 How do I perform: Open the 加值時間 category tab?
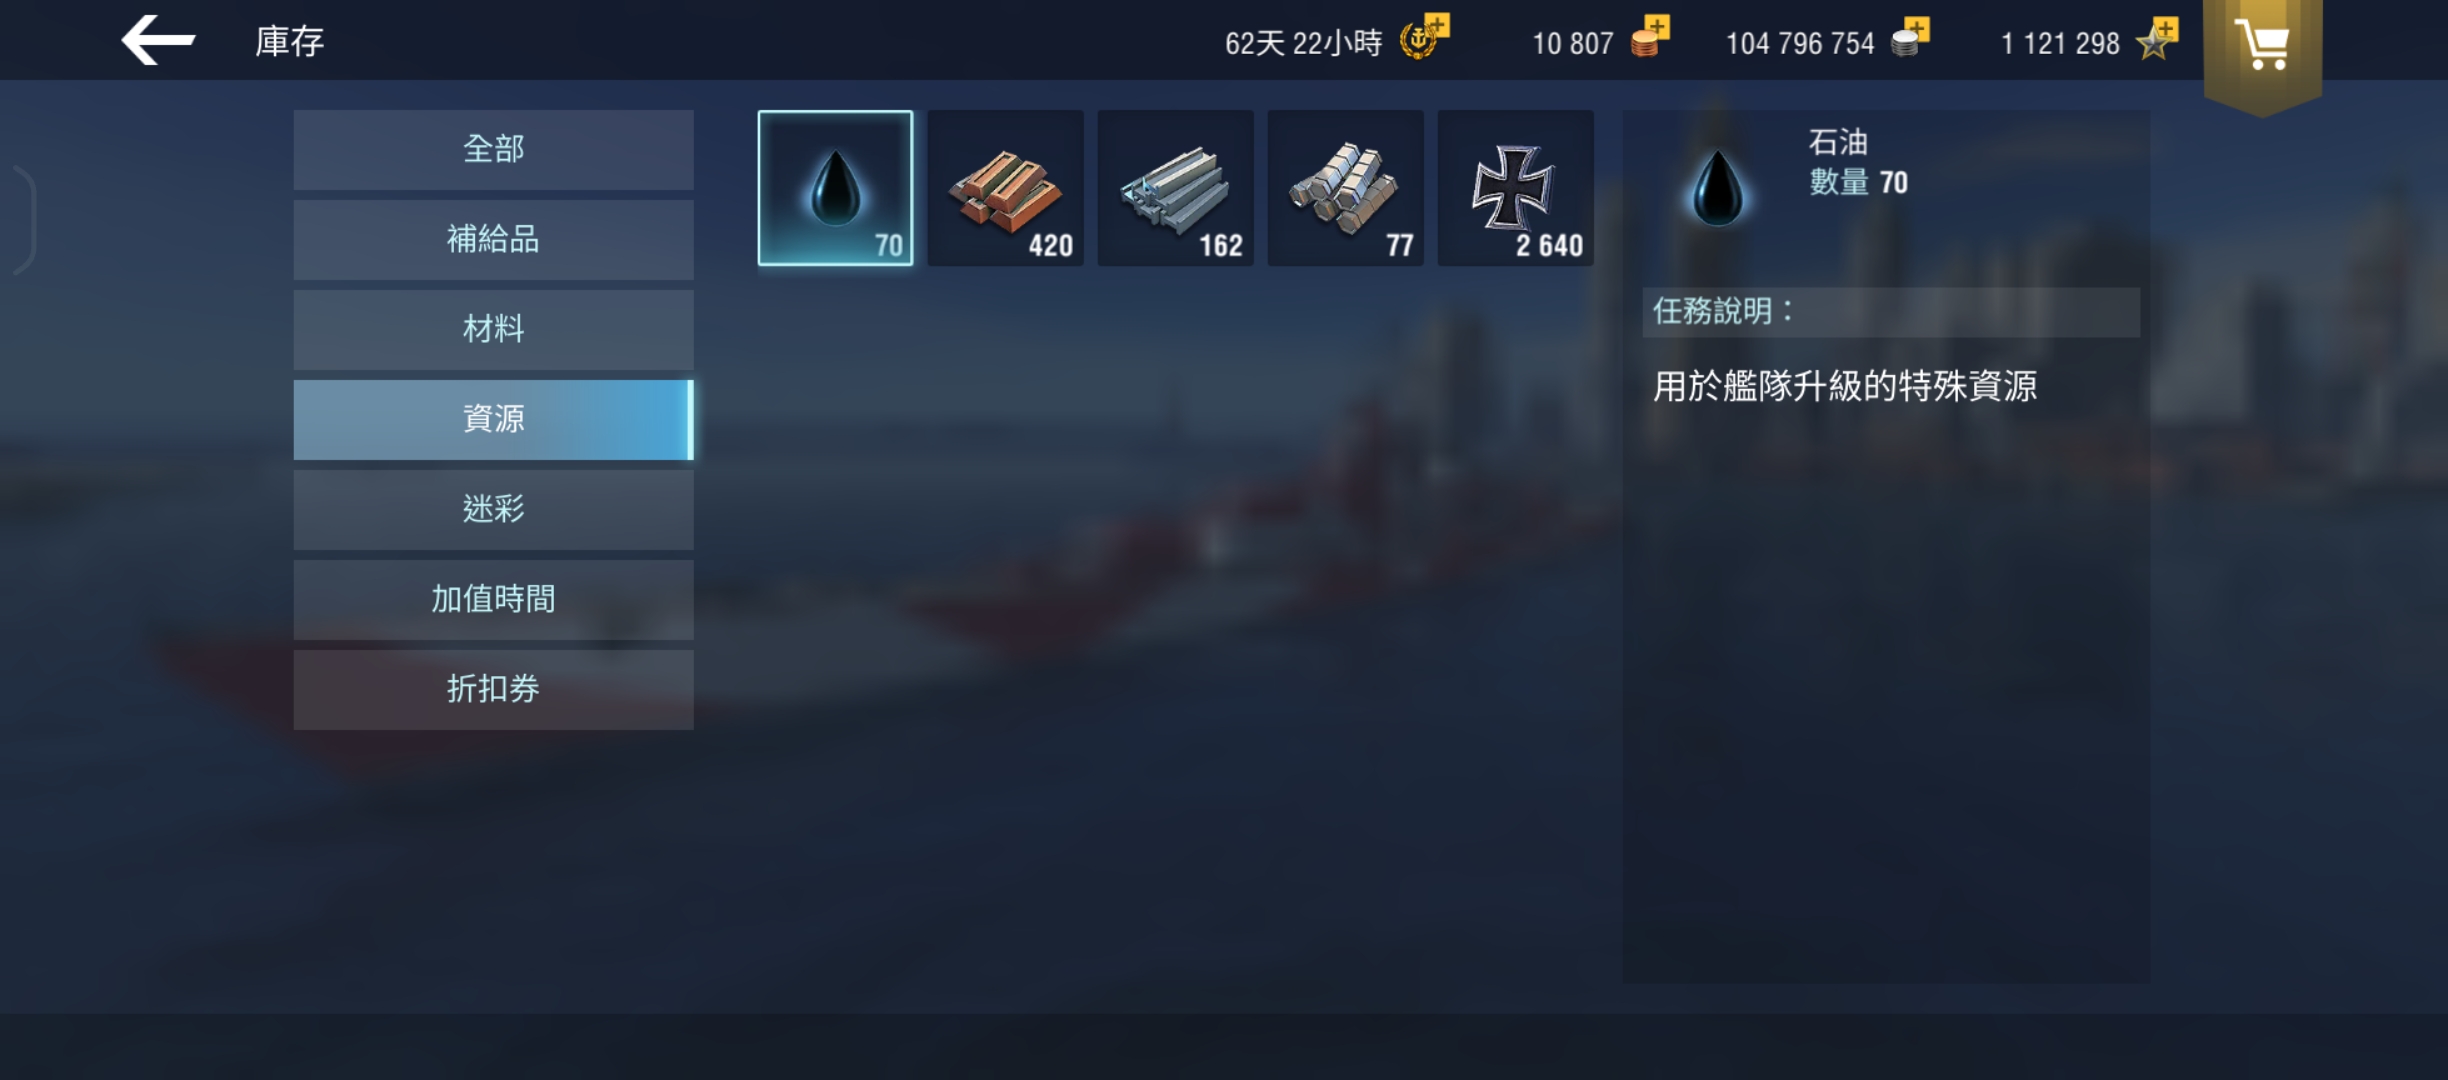click(x=493, y=600)
